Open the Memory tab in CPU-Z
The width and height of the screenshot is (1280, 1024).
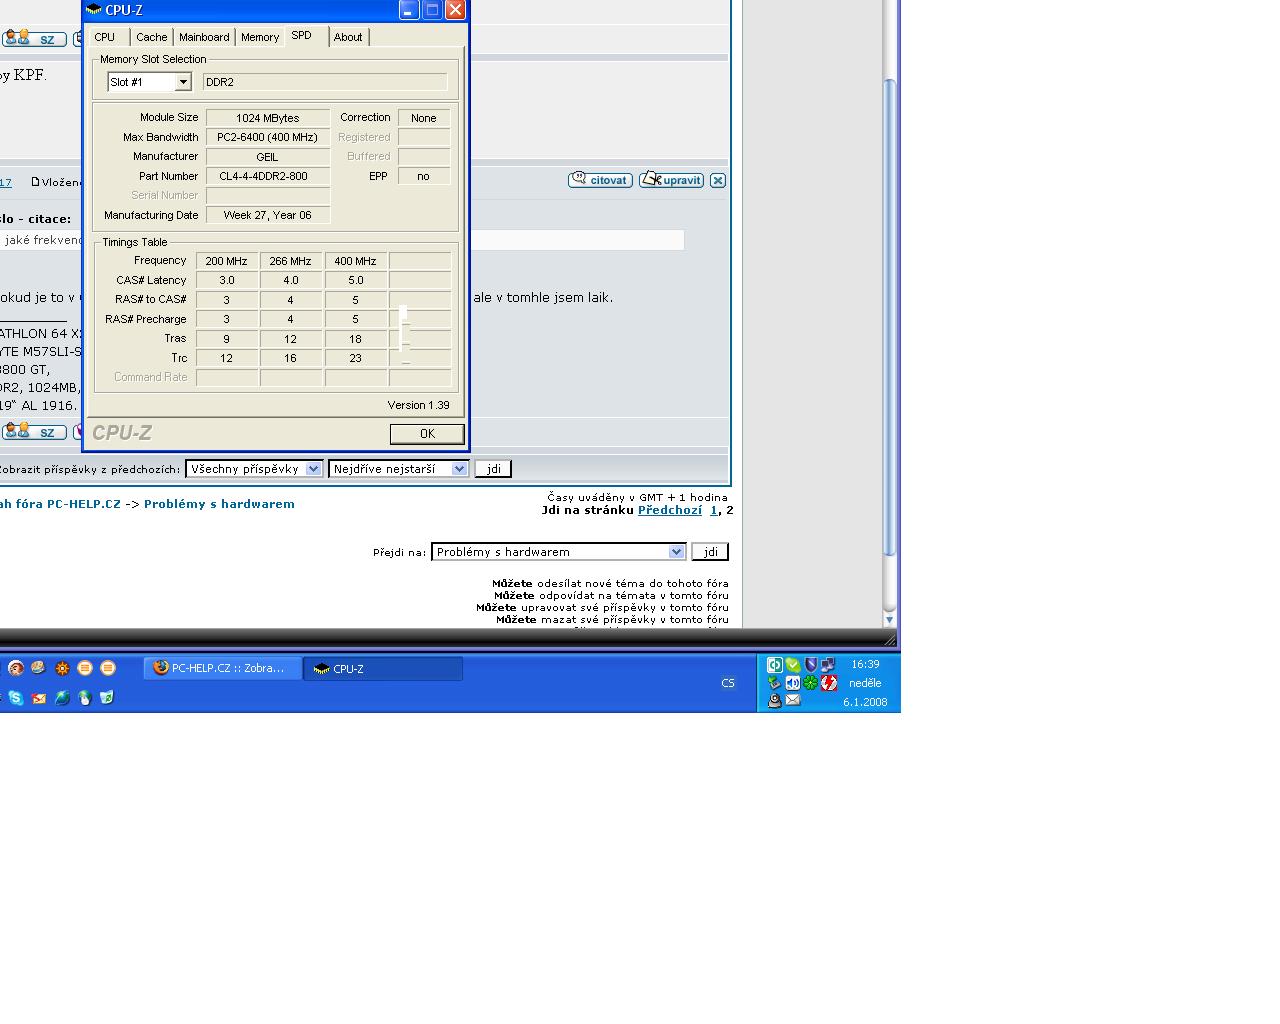pos(260,37)
